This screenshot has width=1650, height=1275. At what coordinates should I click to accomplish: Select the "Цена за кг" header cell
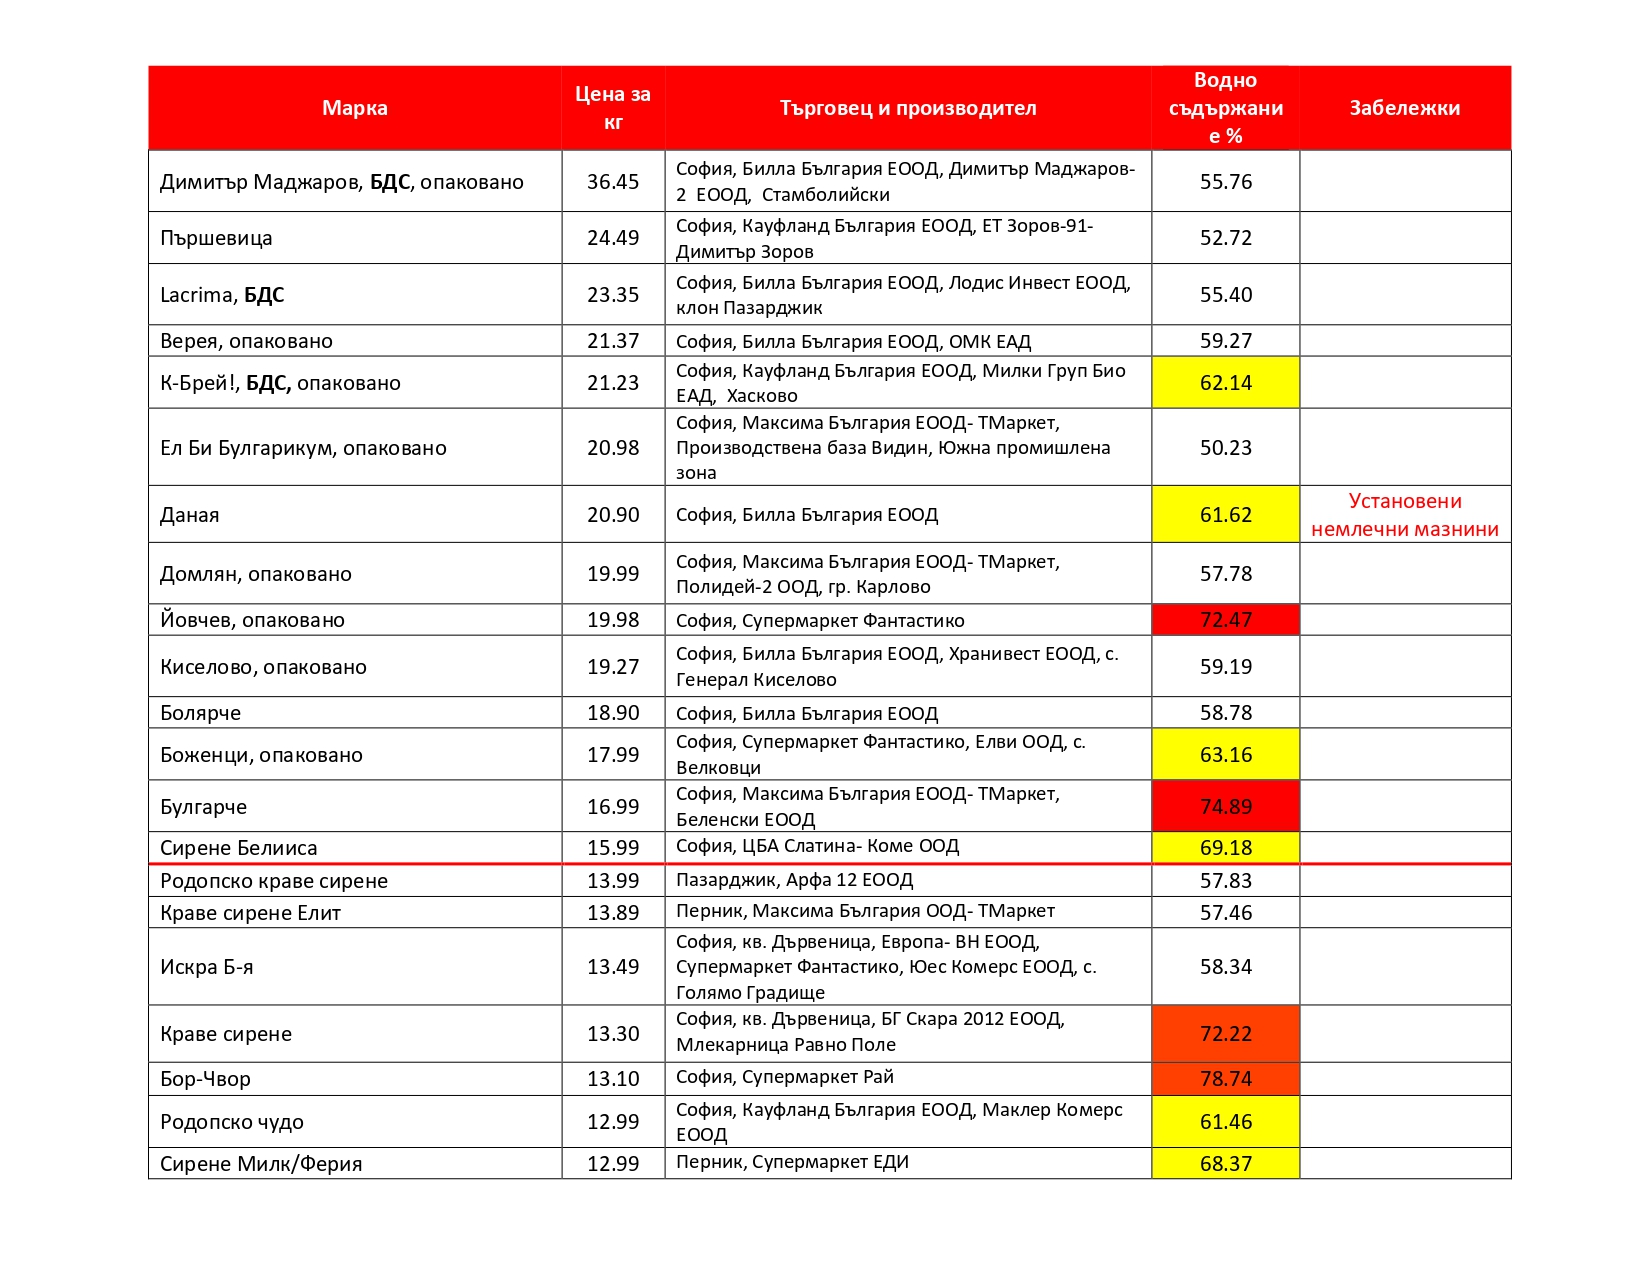[x=612, y=108]
